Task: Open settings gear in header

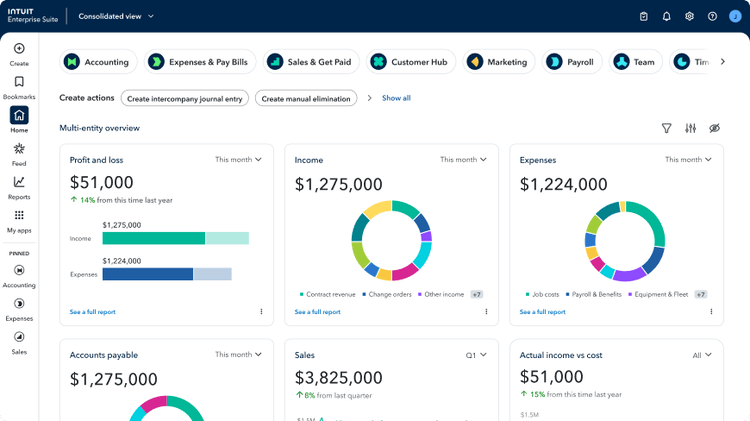Action: click(689, 16)
